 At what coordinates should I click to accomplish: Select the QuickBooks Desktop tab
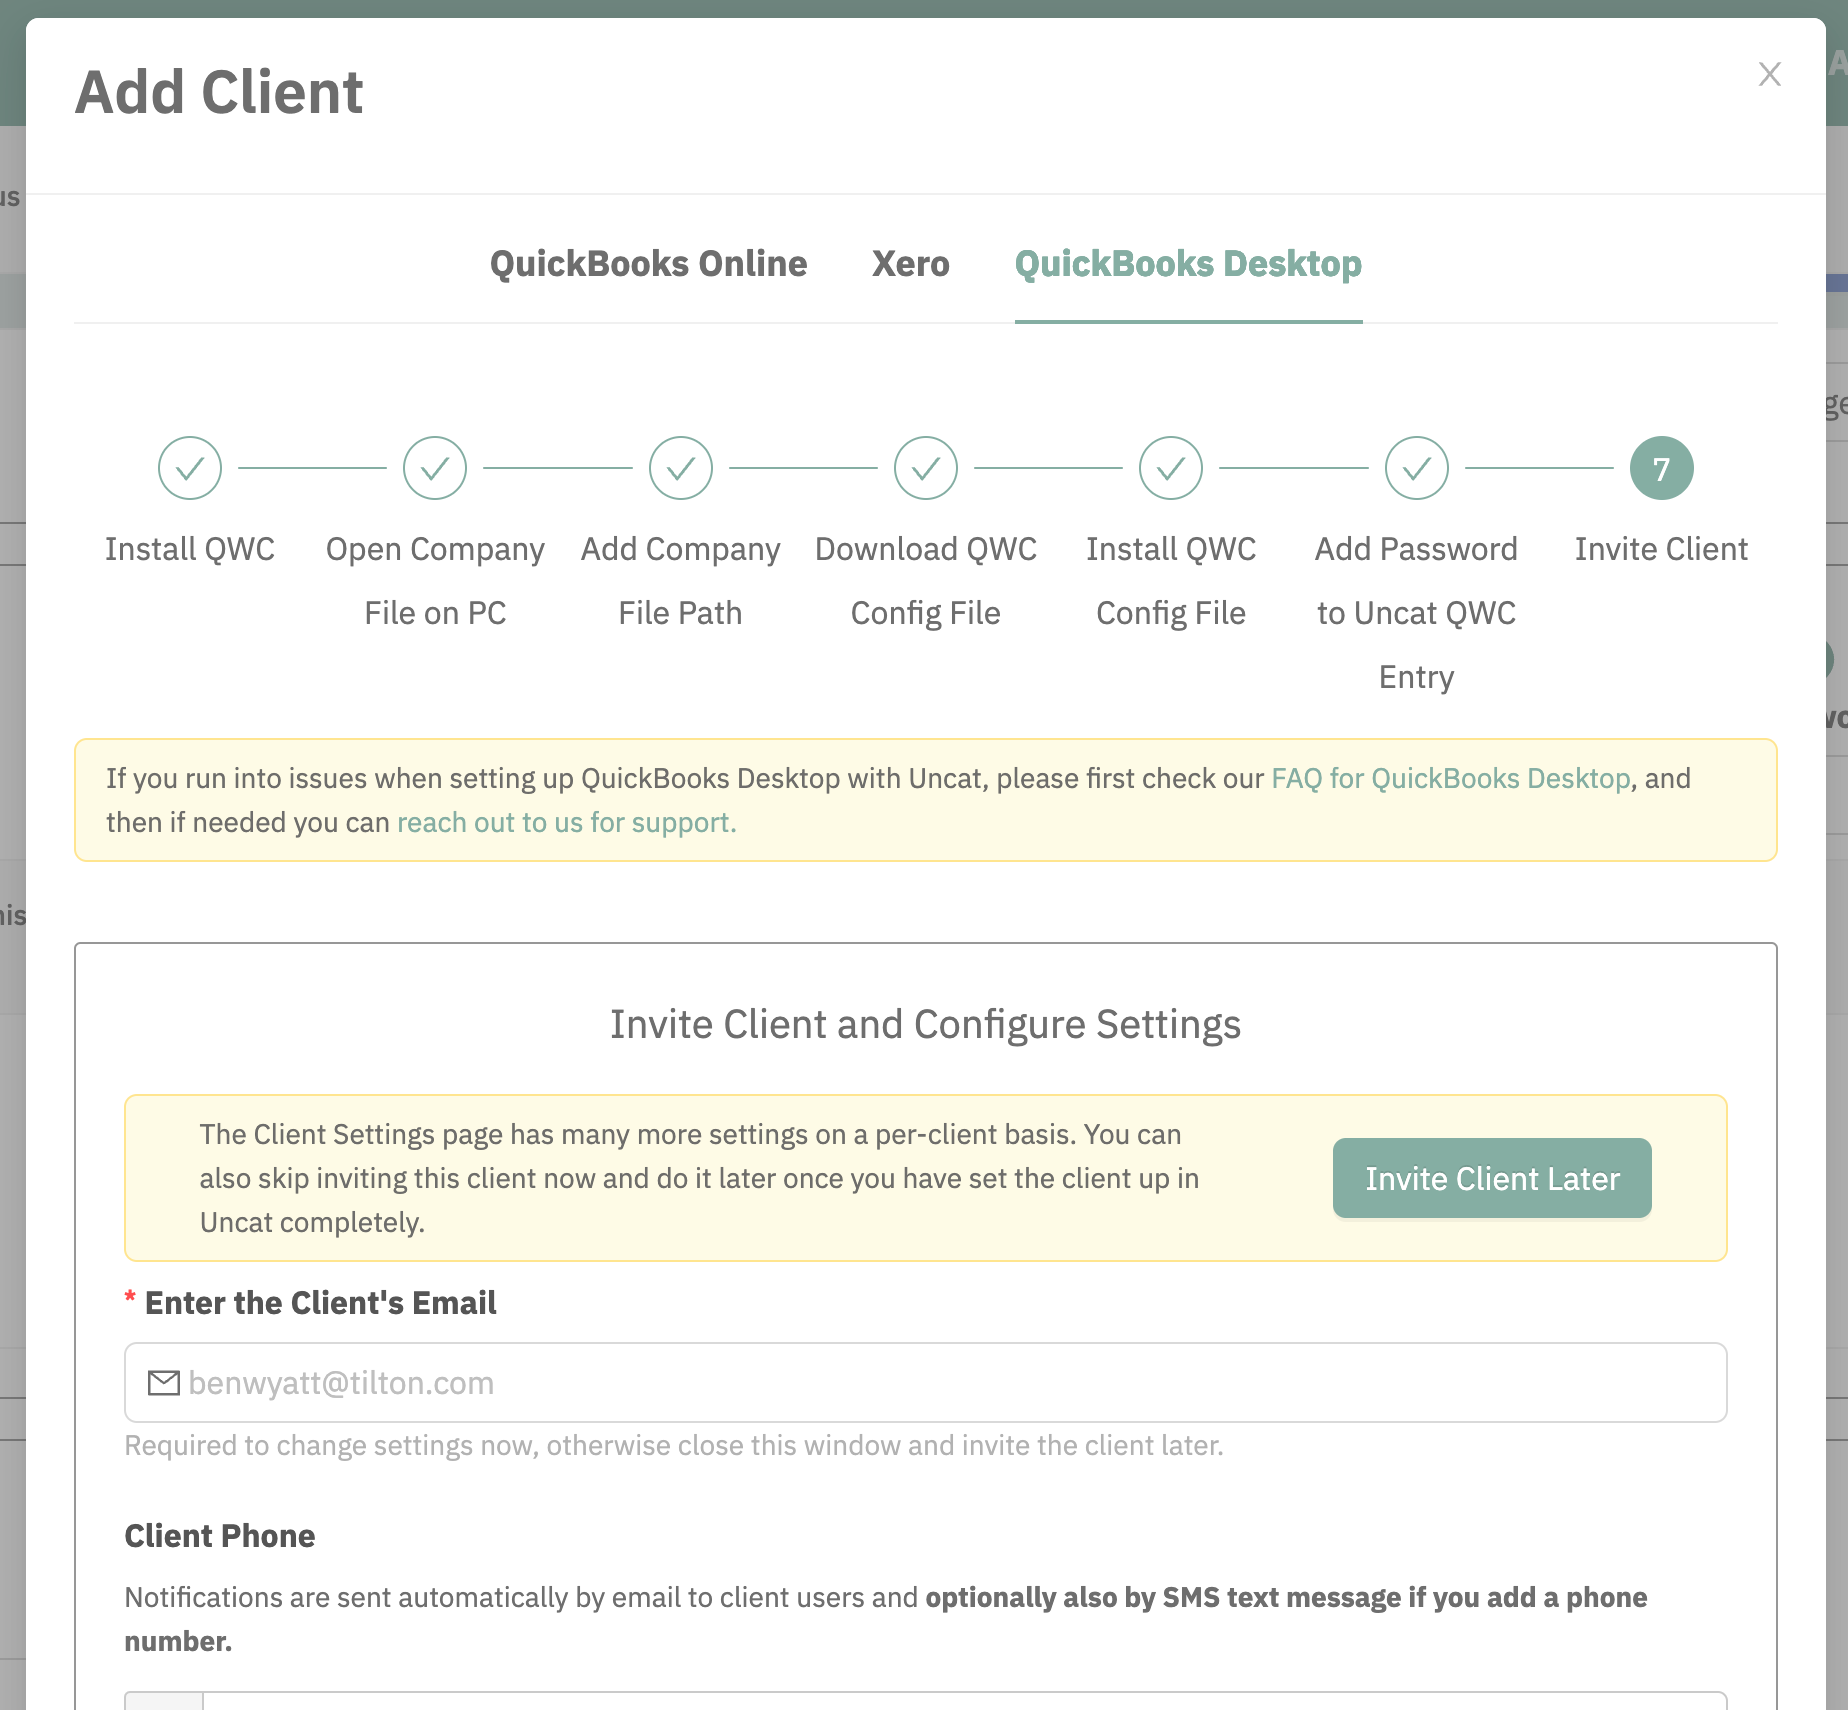click(1189, 264)
